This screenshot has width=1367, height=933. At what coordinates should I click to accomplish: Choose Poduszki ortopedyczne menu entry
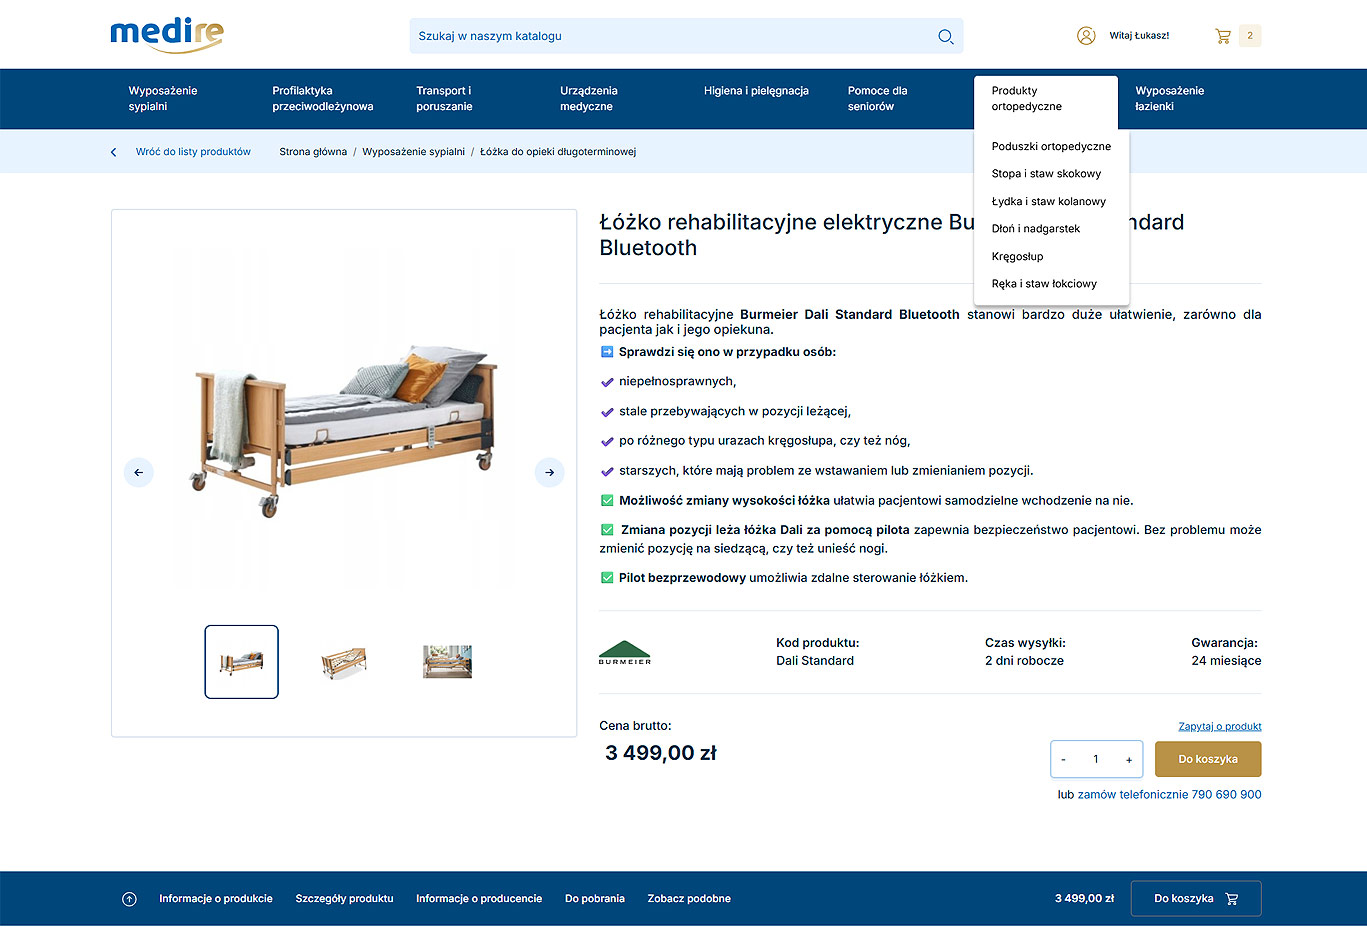point(1051,146)
